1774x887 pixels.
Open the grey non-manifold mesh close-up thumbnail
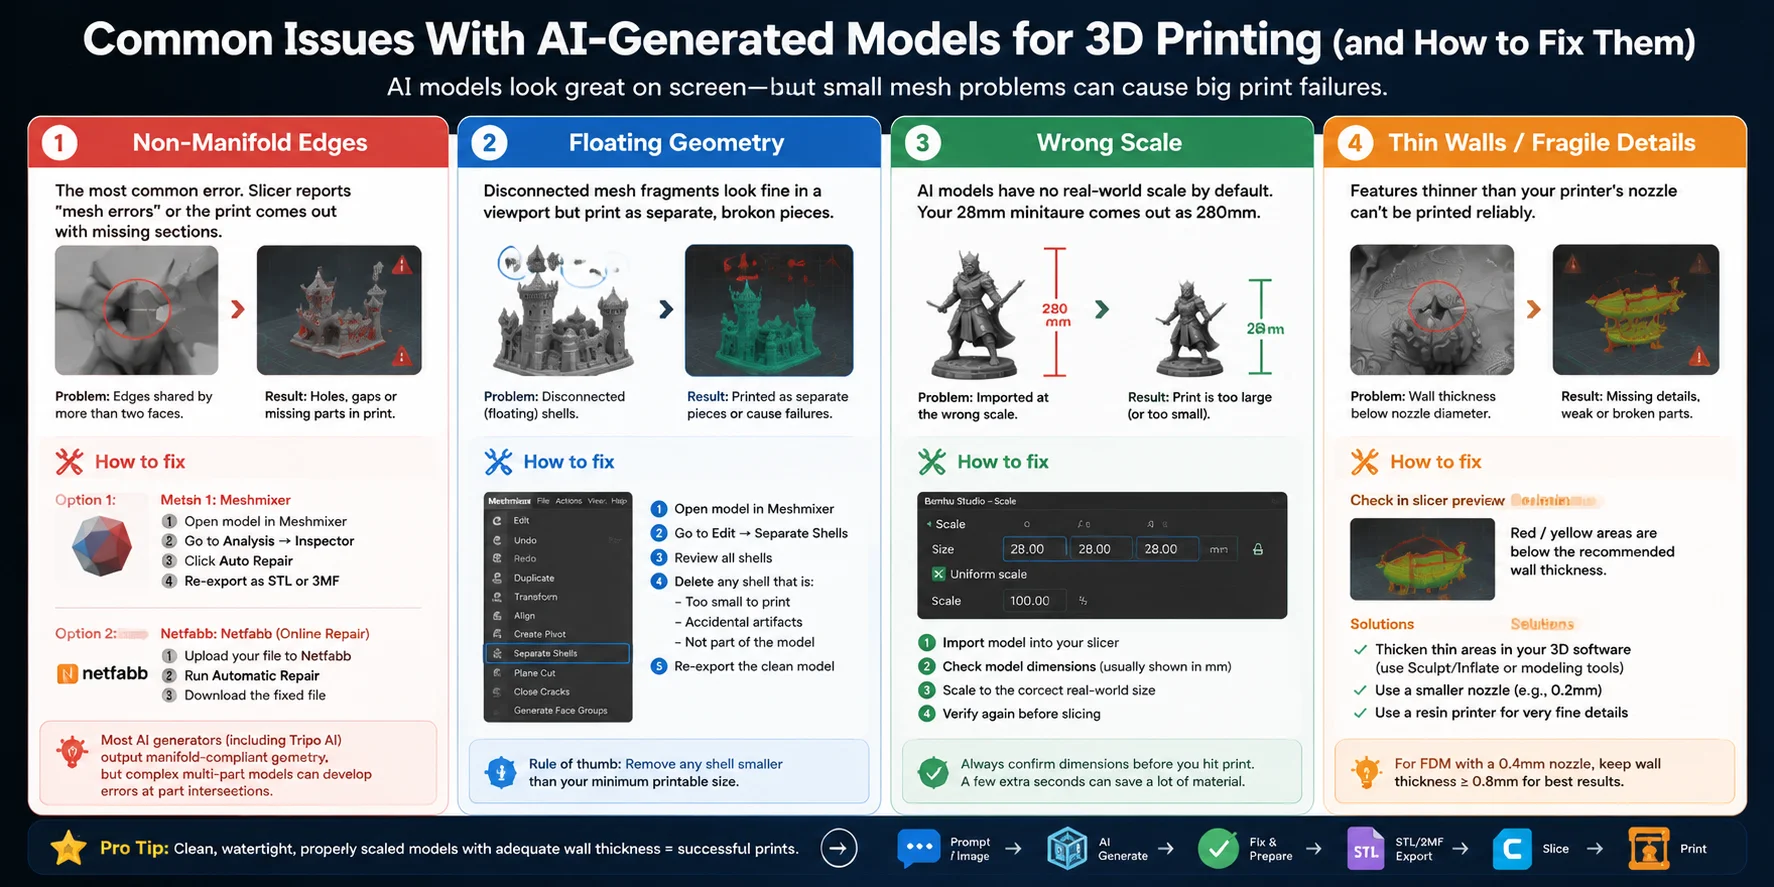pyautogui.click(x=137, y=310)
